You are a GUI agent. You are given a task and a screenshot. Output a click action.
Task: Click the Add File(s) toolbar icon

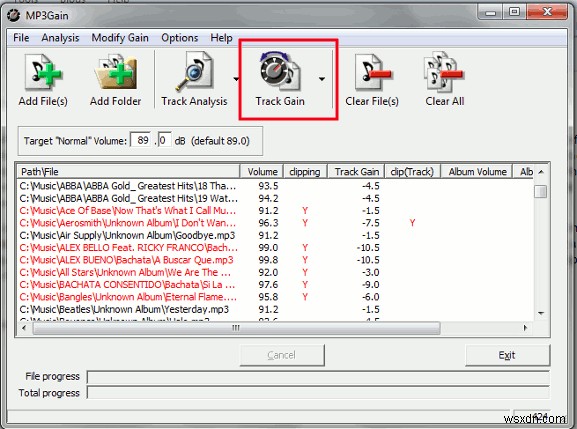[x=43, y=72]
